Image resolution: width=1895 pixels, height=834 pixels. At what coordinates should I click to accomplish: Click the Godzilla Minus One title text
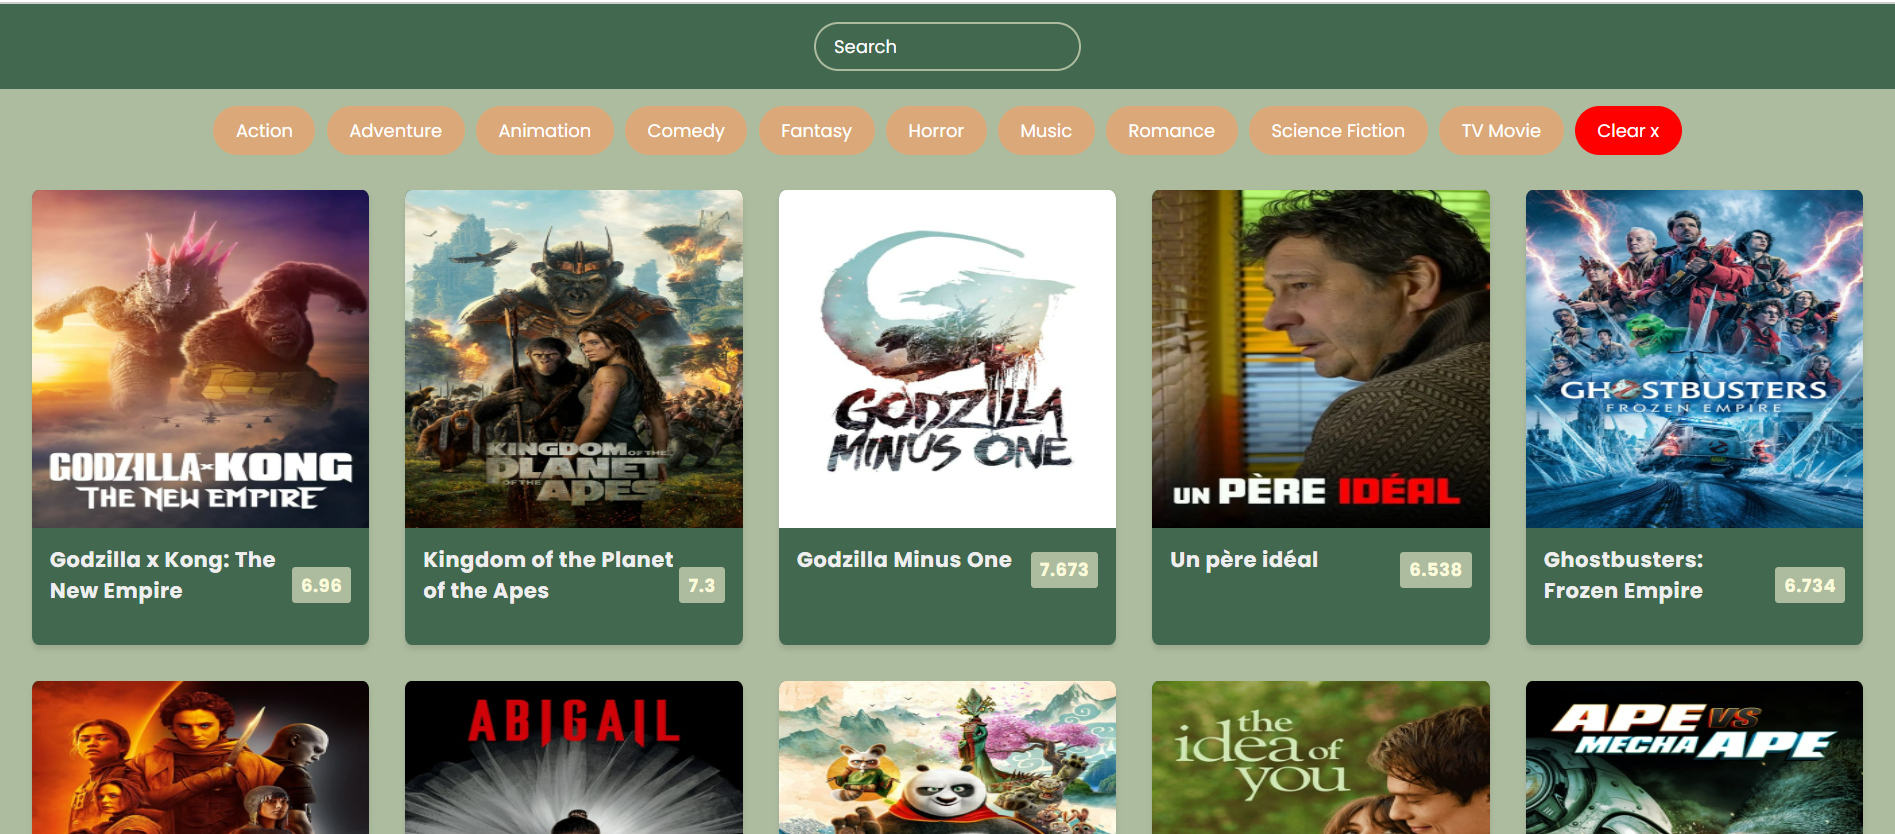(904, 560)
